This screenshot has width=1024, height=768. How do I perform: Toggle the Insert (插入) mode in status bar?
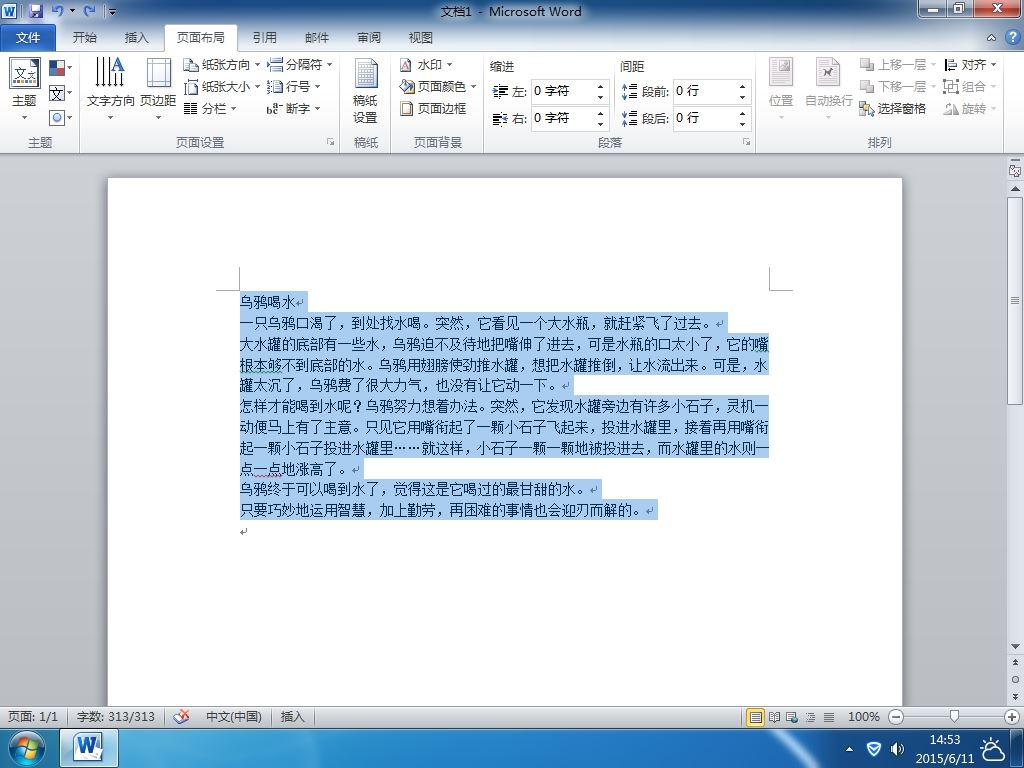click(x=293, y=716)
